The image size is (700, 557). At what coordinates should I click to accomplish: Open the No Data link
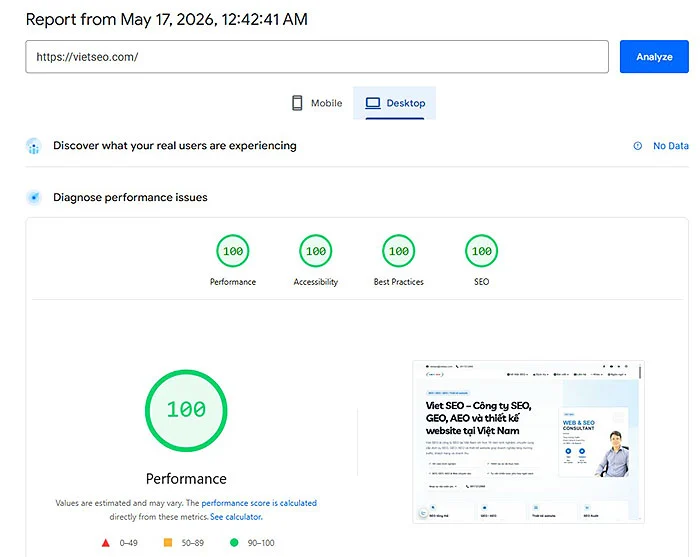[x=671, y=146]
